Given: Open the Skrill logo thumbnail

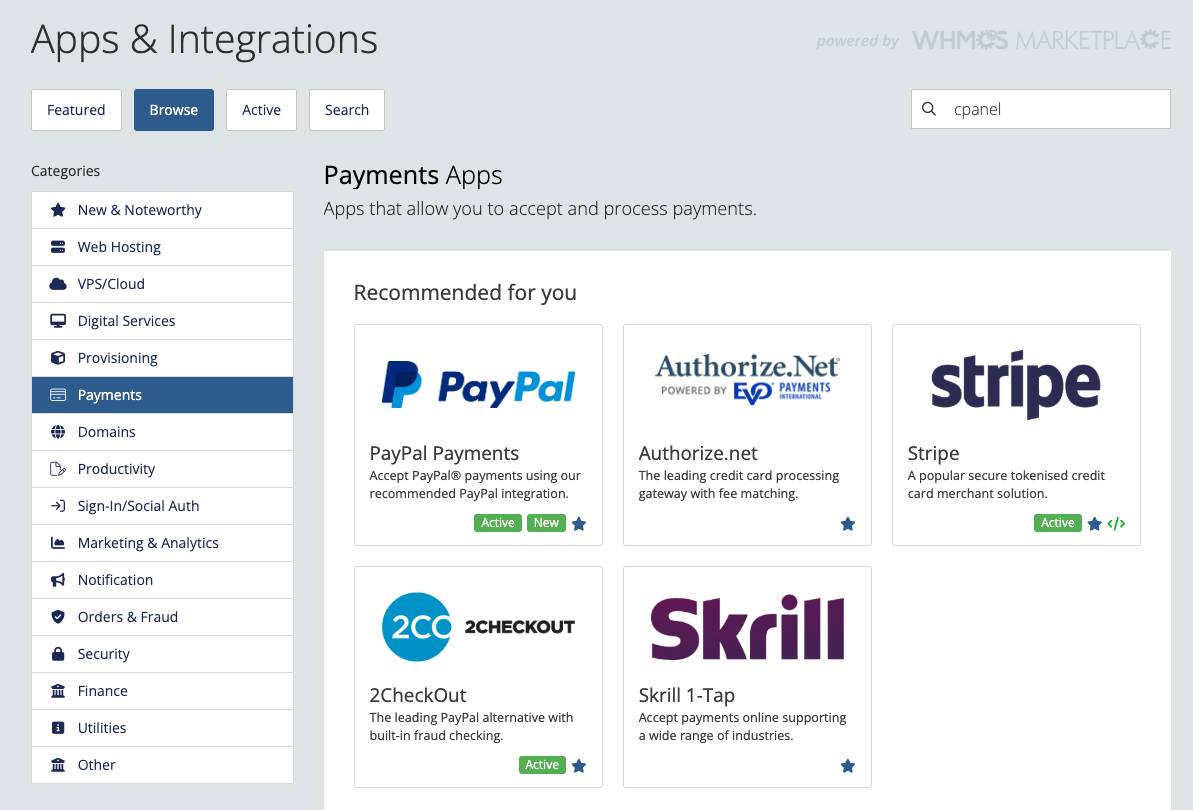Looking at the screenshot, I should pos(747,627).
